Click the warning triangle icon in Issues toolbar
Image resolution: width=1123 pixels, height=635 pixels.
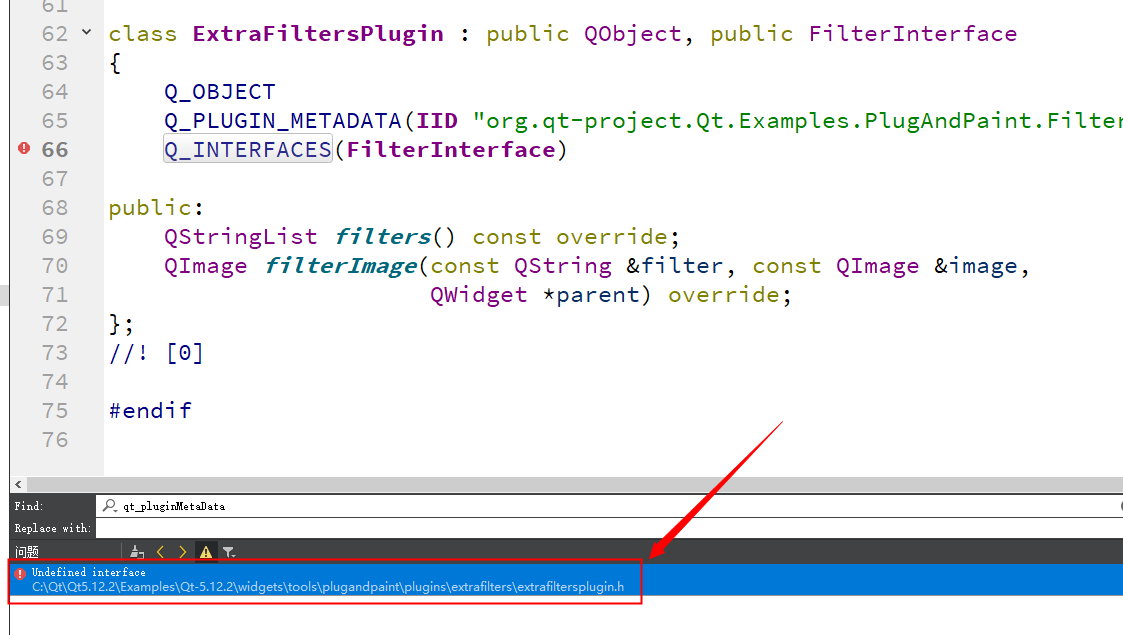tap(206, 551)
